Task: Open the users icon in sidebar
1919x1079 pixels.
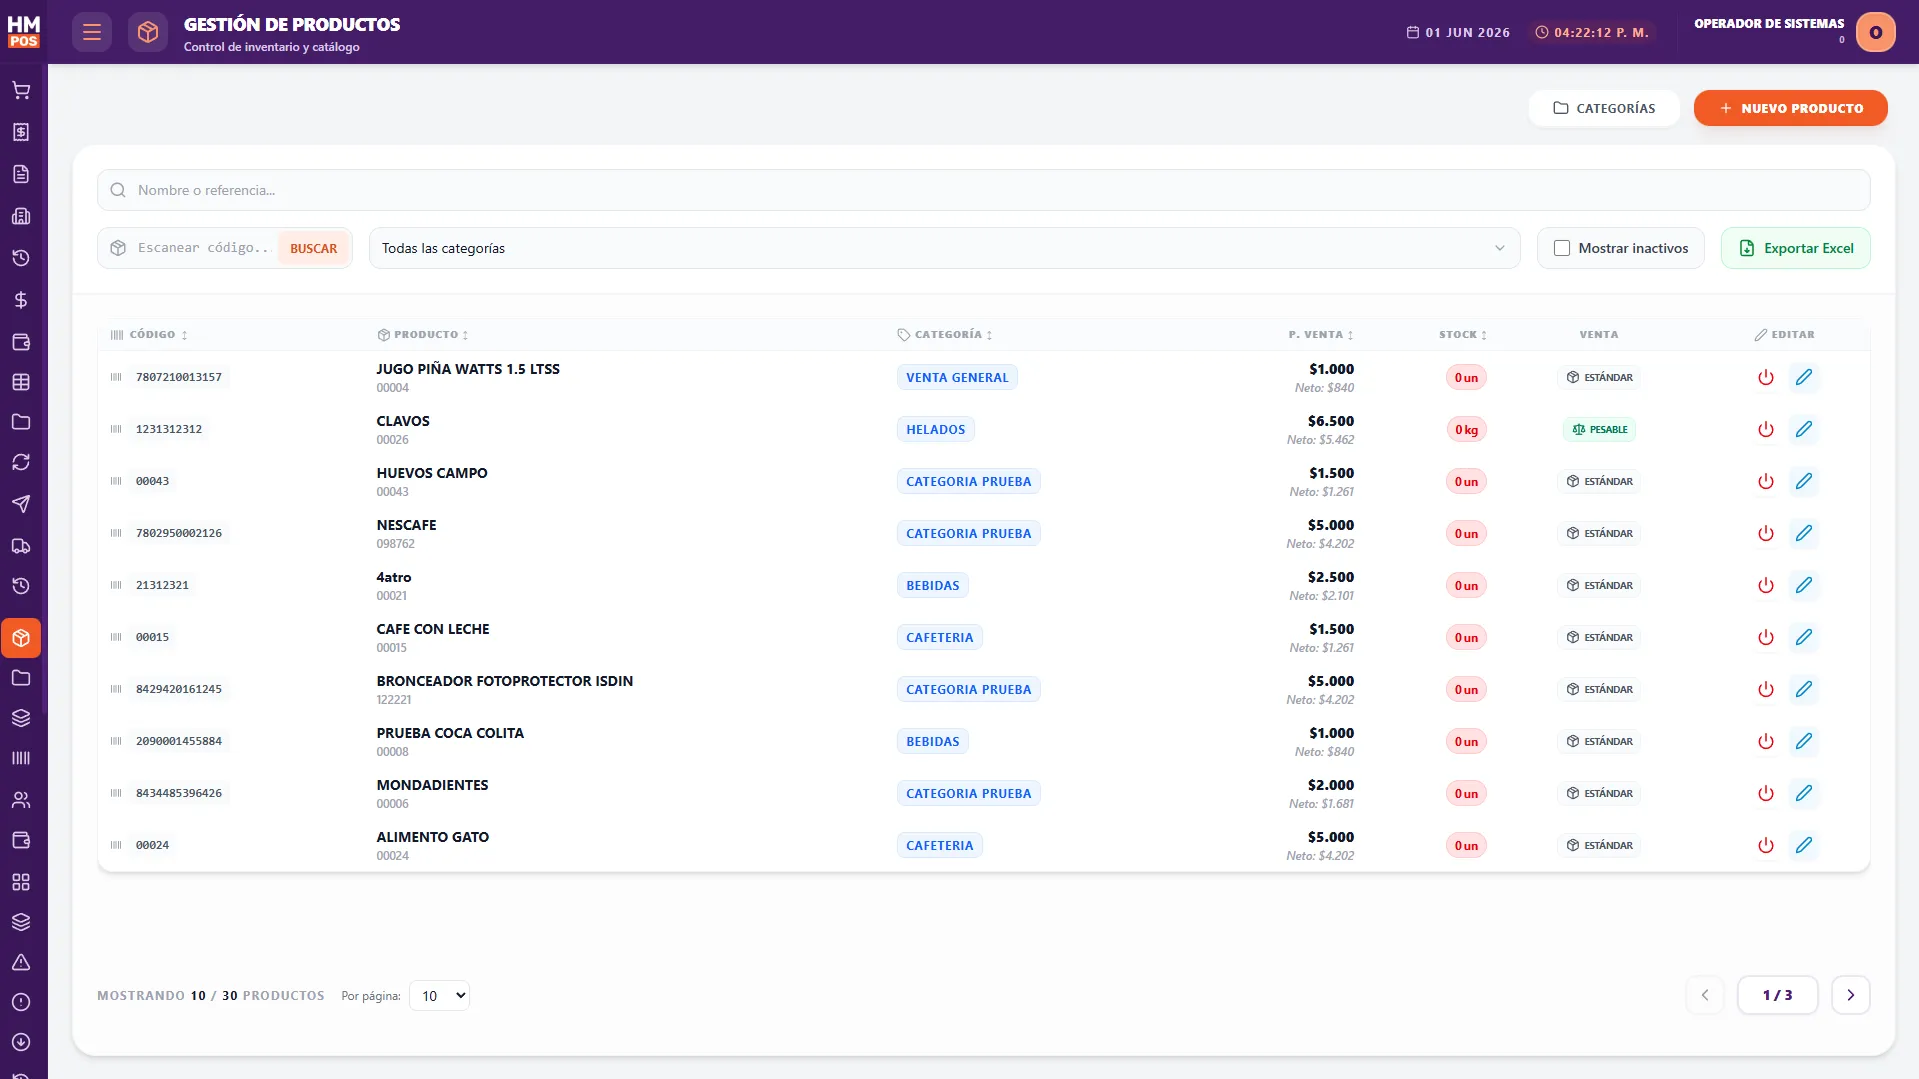Action: click(21, 800)
